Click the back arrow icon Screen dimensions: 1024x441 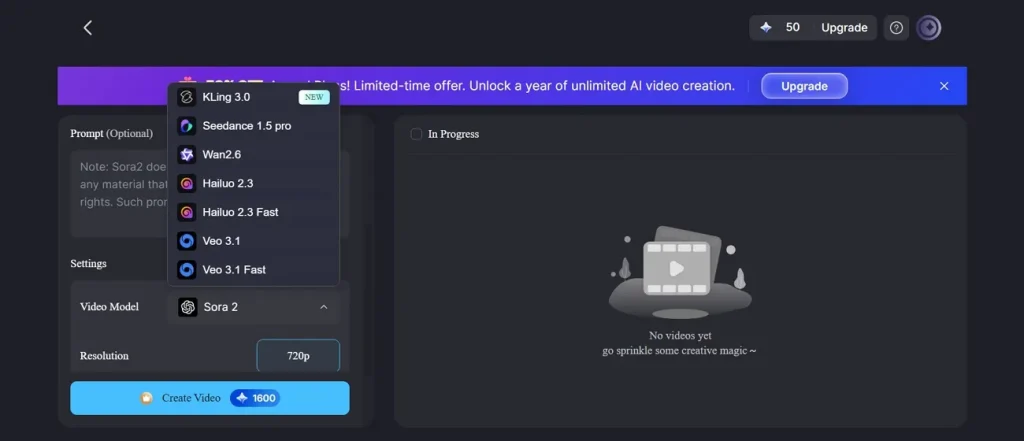88,27
